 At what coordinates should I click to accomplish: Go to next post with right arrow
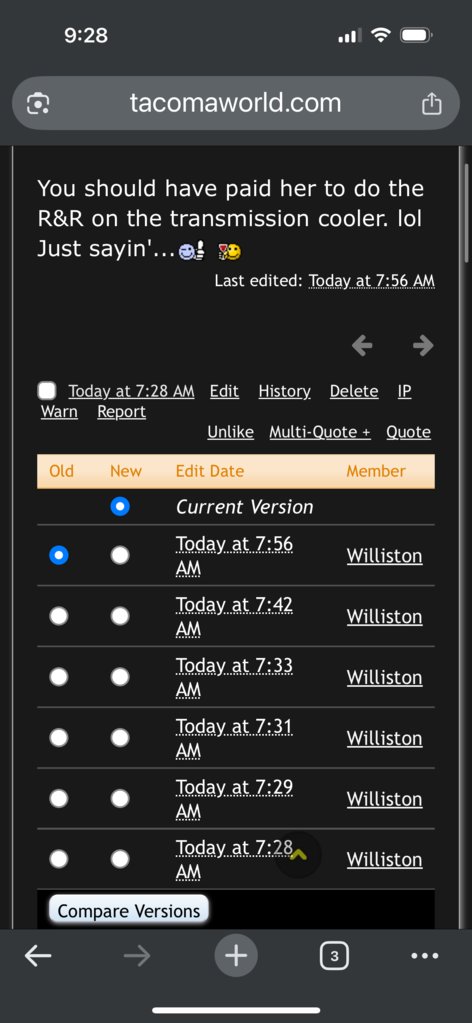[x=423, y=345]
